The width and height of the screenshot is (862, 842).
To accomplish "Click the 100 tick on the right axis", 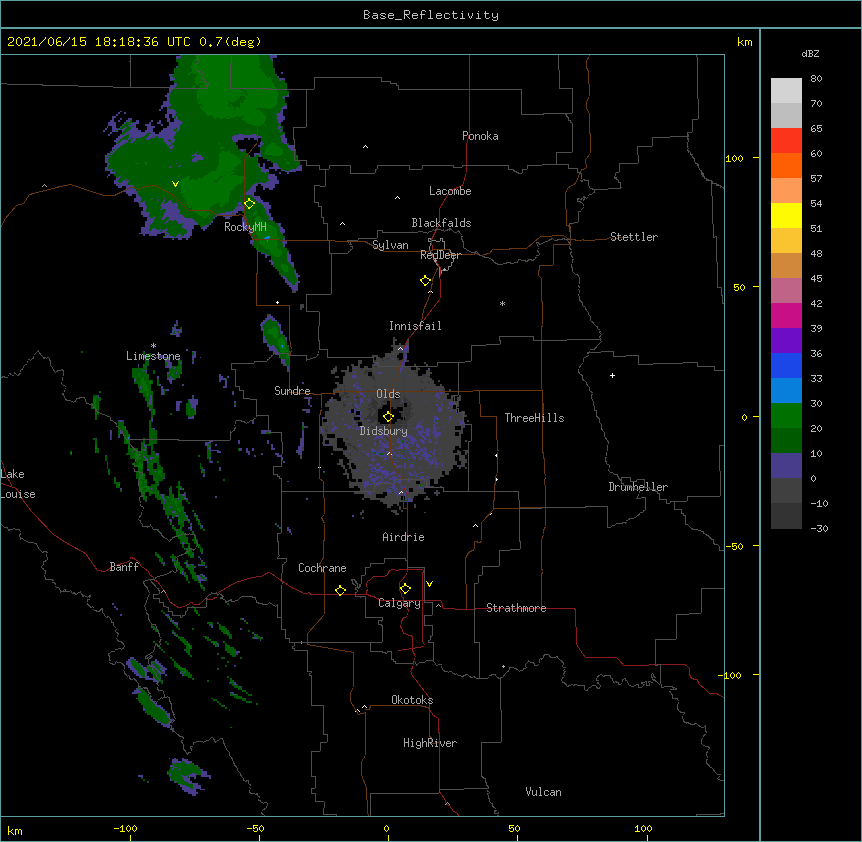I will 734,159.
